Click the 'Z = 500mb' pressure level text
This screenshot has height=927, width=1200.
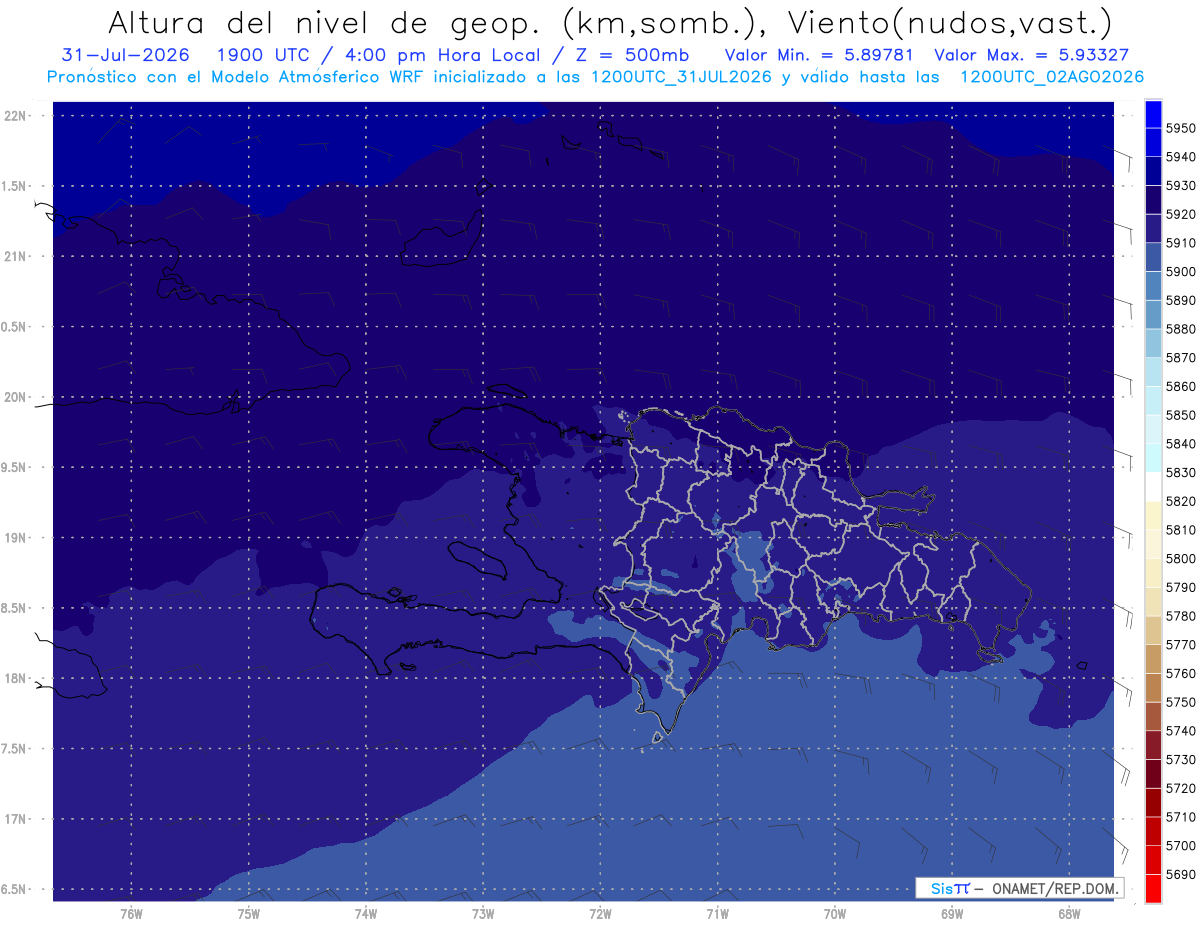point(629,55)
